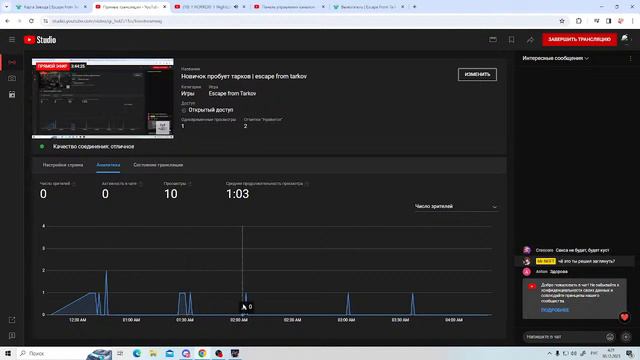Show hidden system tray icons
The width and height of the screenshot is (640, 360).
[549, 353]
